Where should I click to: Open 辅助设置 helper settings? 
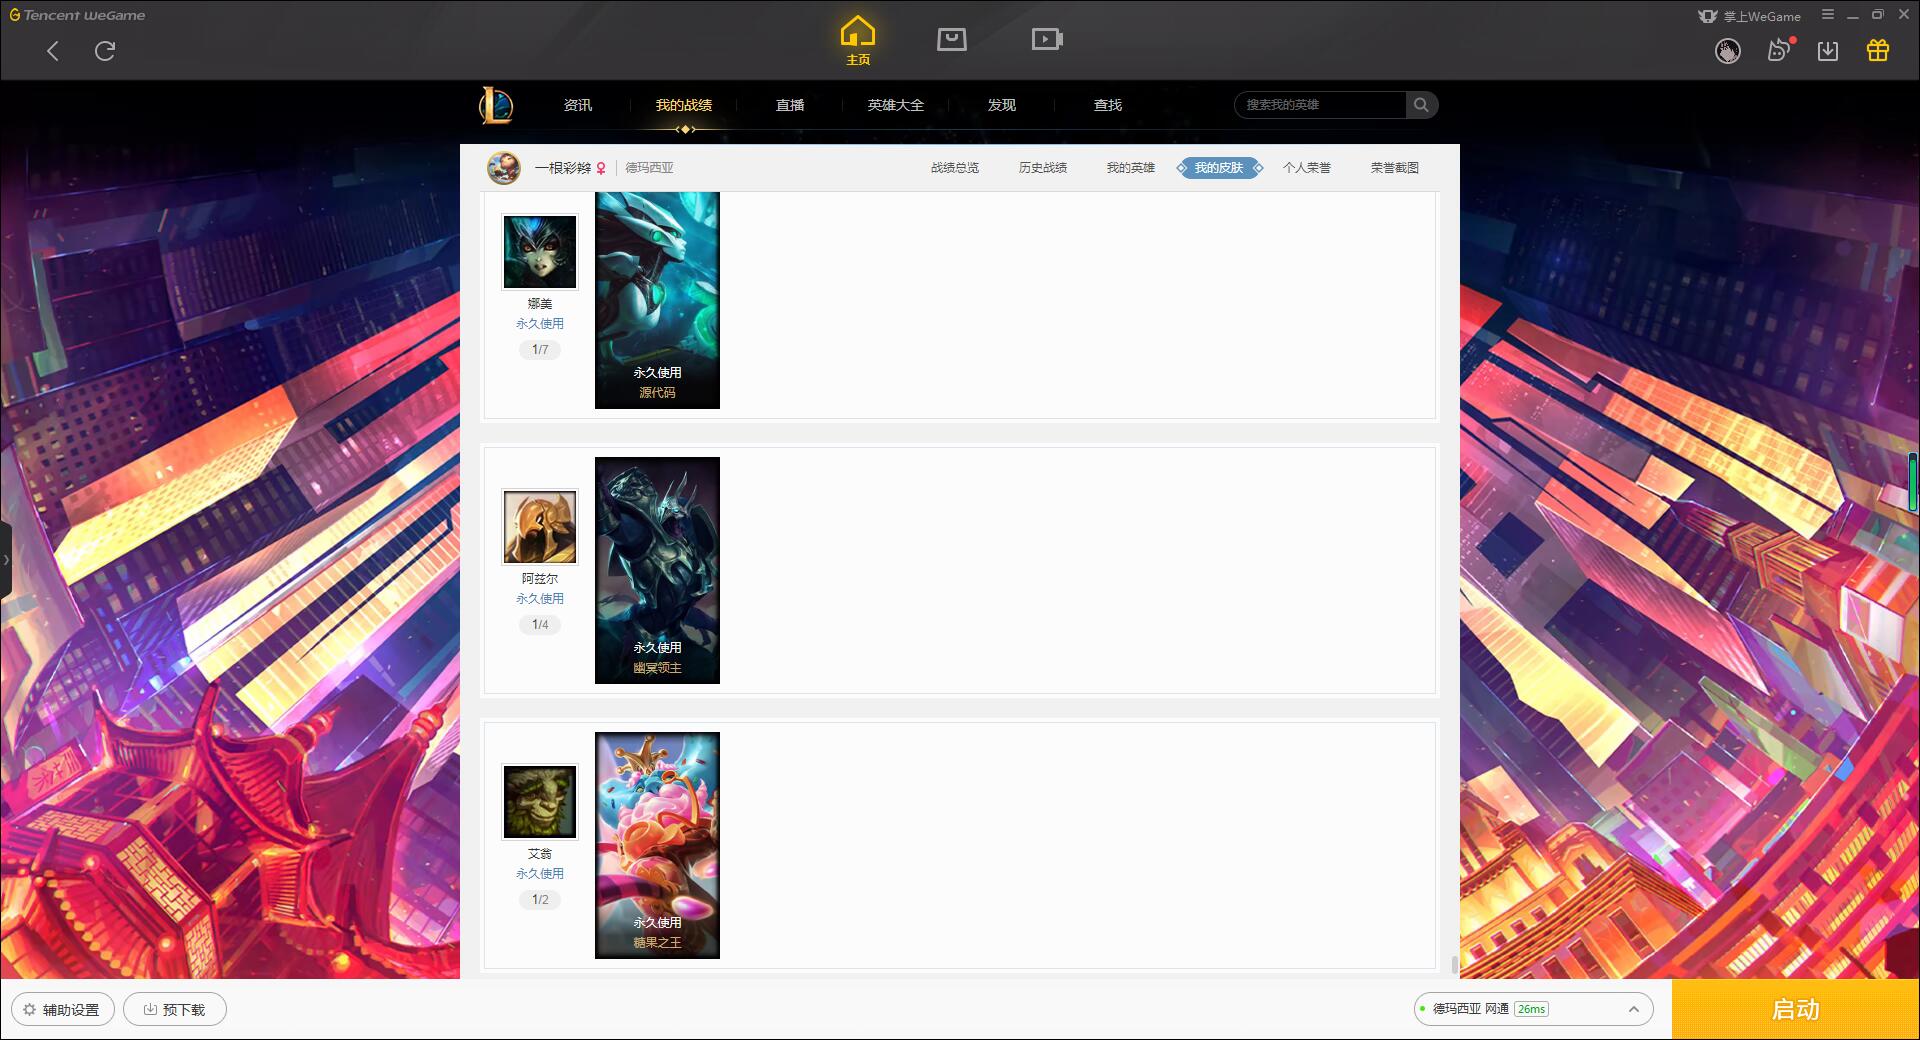point(62,1010)
